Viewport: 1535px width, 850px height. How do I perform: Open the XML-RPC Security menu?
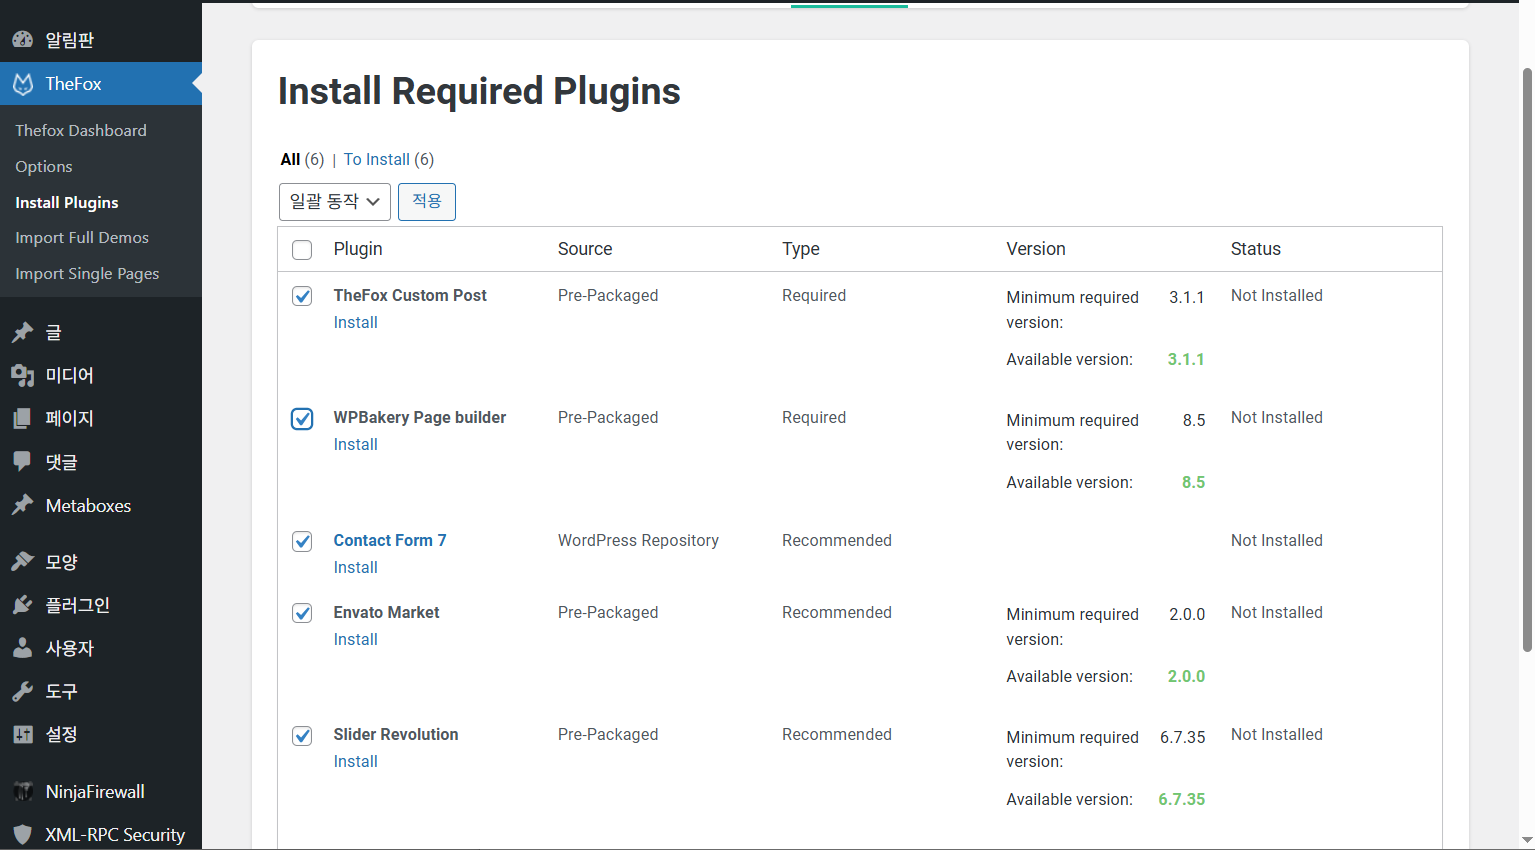pos(101,834)
